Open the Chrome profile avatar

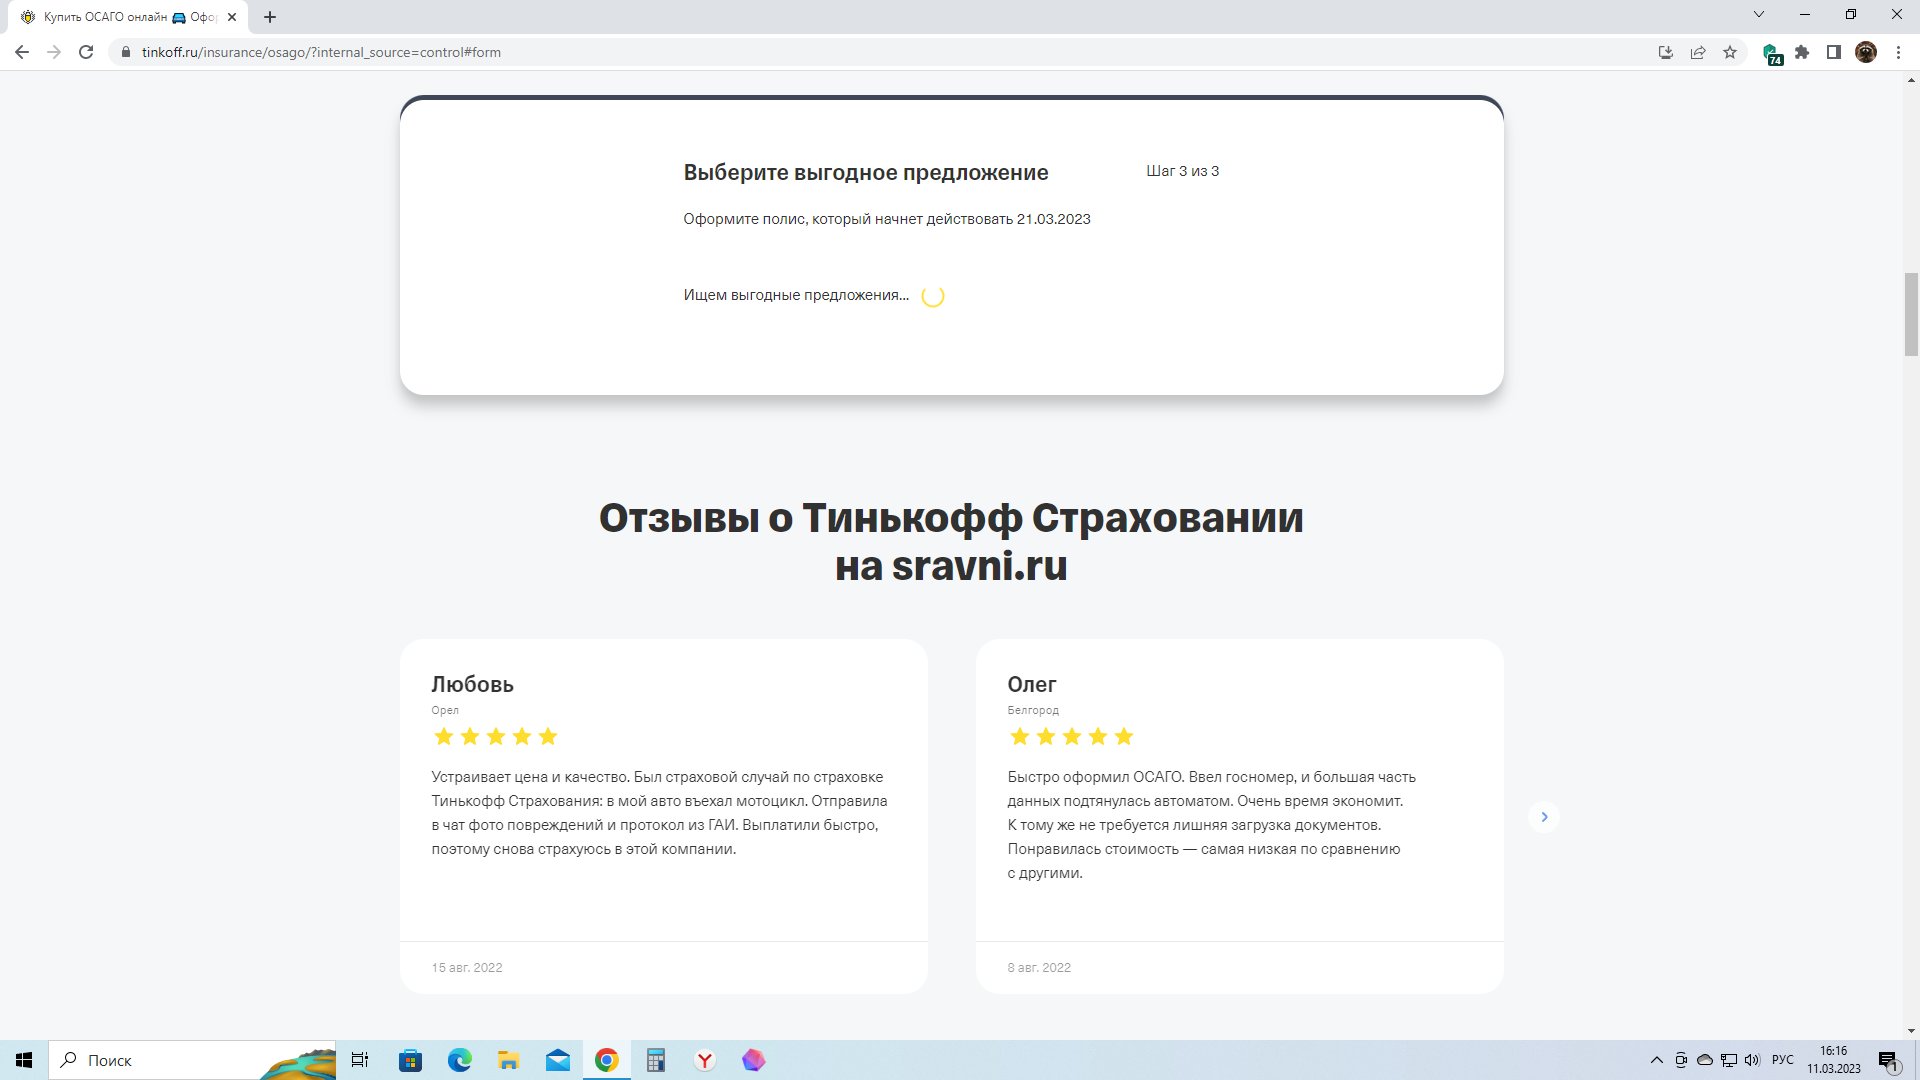click(1866, 52)
